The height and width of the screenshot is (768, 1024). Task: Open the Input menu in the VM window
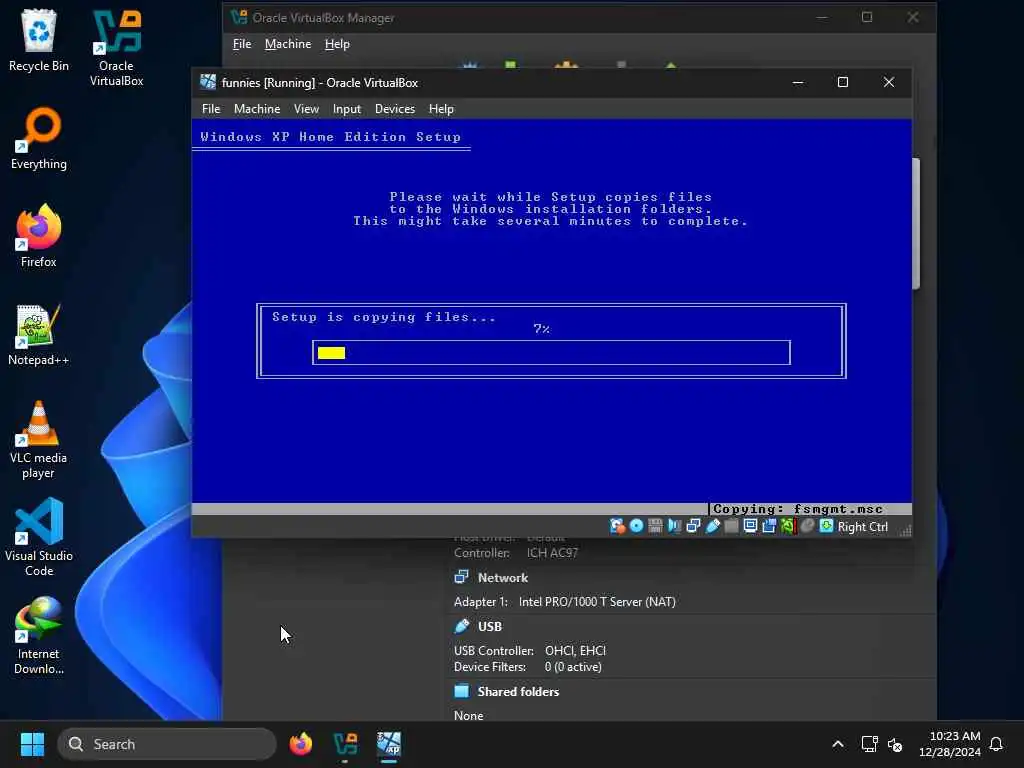[x=347, y=109]
